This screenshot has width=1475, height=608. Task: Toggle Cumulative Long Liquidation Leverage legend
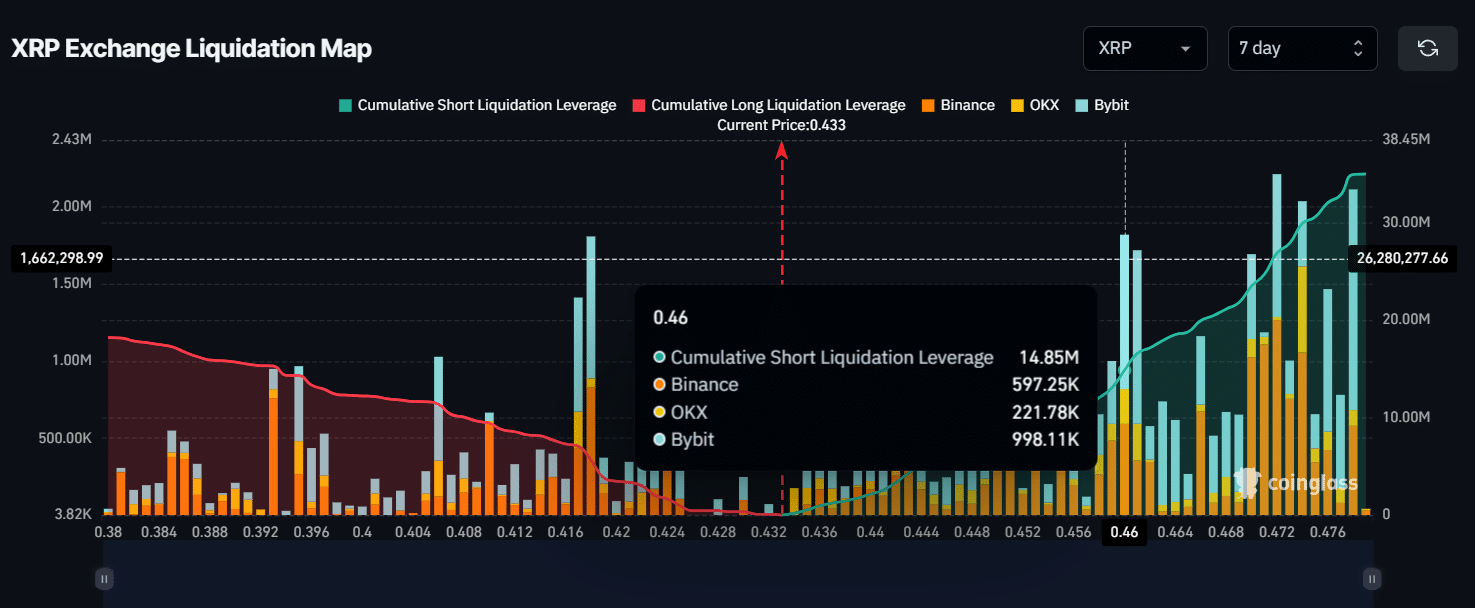(777, 105)
